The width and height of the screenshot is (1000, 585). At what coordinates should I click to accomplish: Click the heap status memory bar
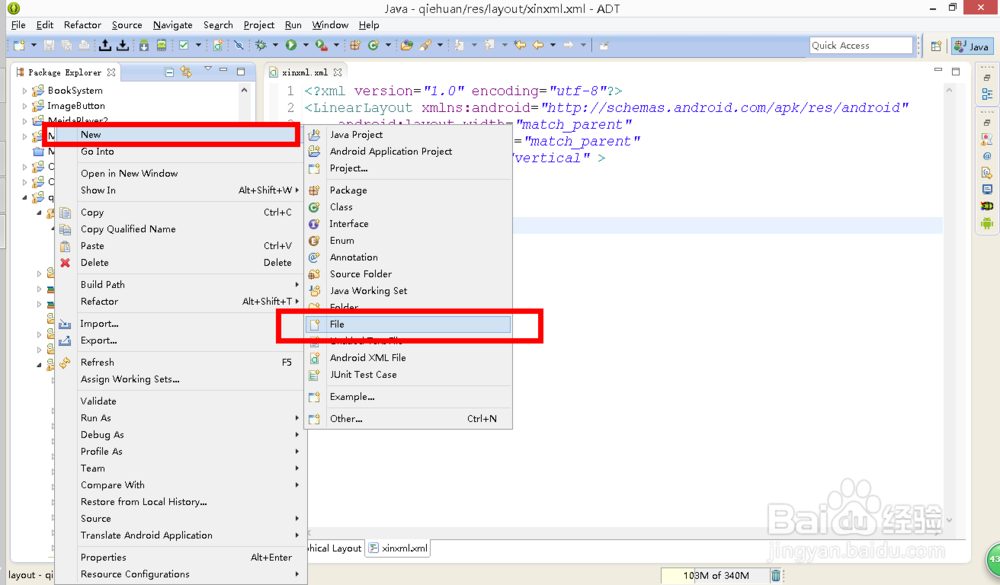(x=715, y=575)
